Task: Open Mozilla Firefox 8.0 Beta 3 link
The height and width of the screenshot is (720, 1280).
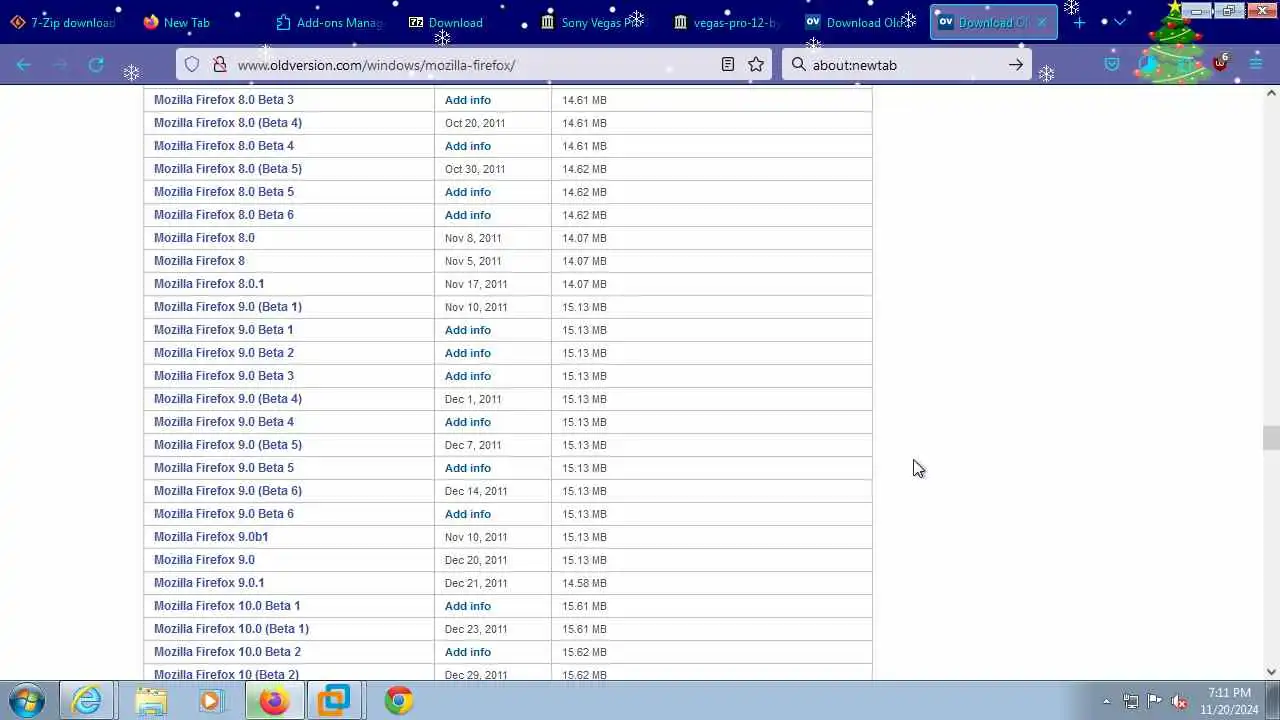Action: pyautogui.click(x=224, y=100)
